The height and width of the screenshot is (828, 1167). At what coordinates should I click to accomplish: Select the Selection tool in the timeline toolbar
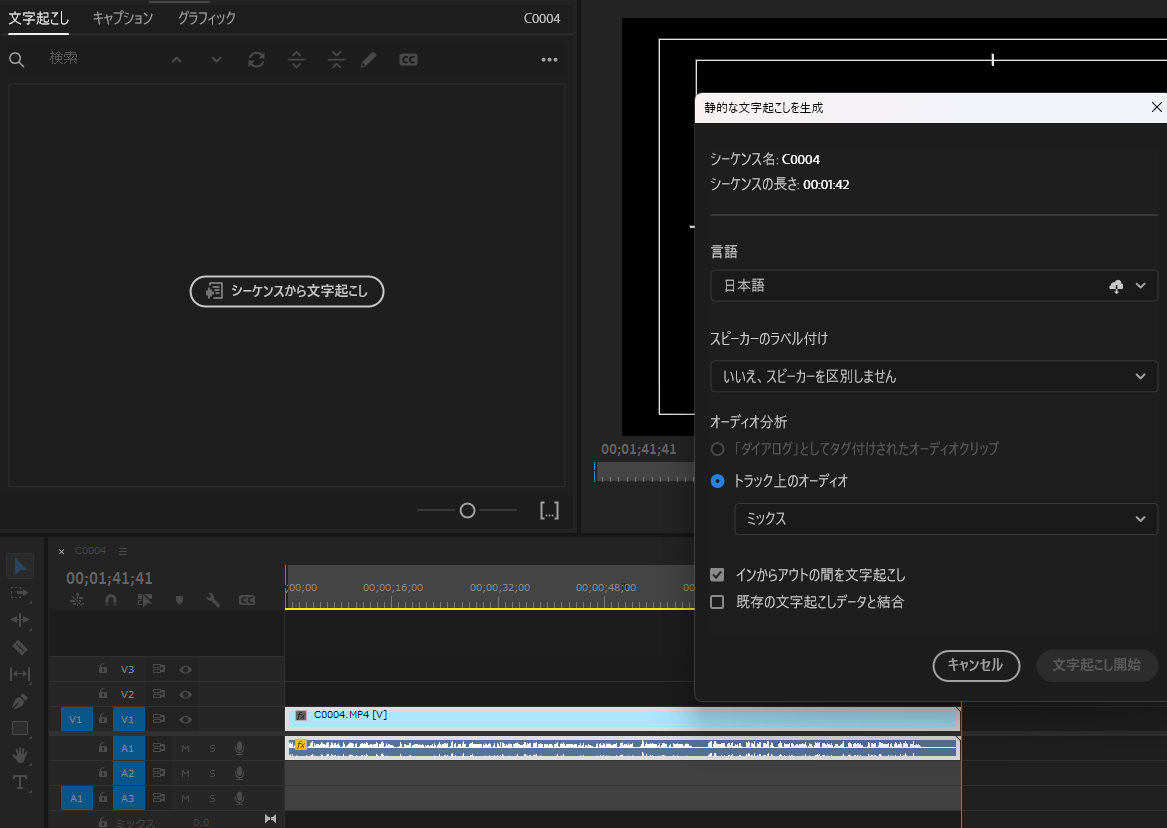tap(20, 567)
